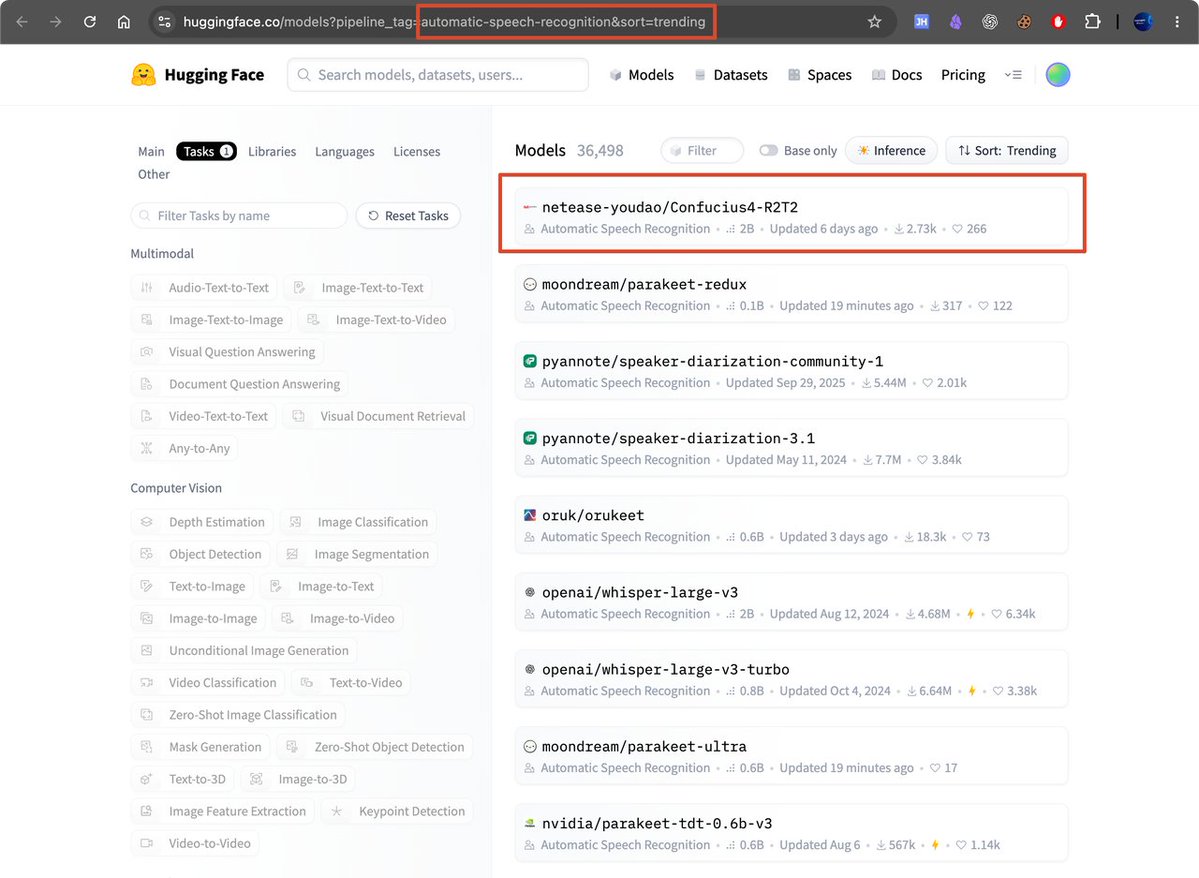Click the Filter models input box

(x=702, y=151)
